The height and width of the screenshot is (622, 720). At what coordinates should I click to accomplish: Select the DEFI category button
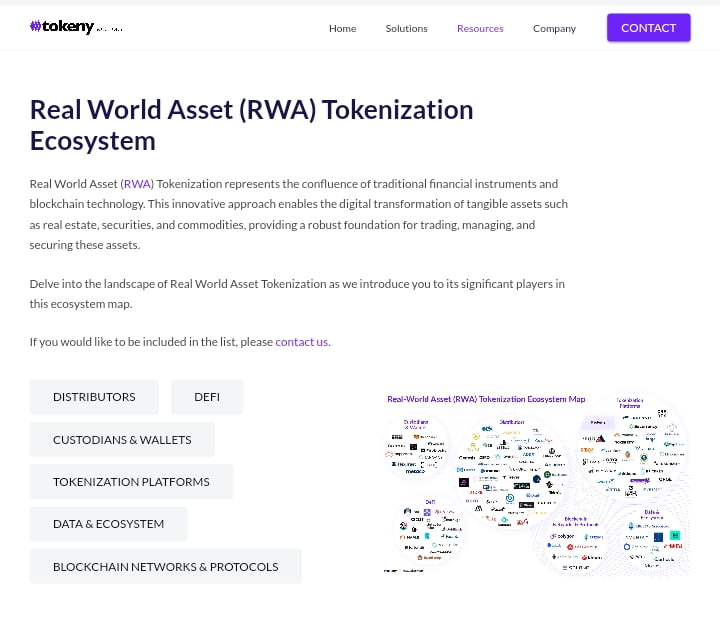pyautogui.click(x=207, y=397)
